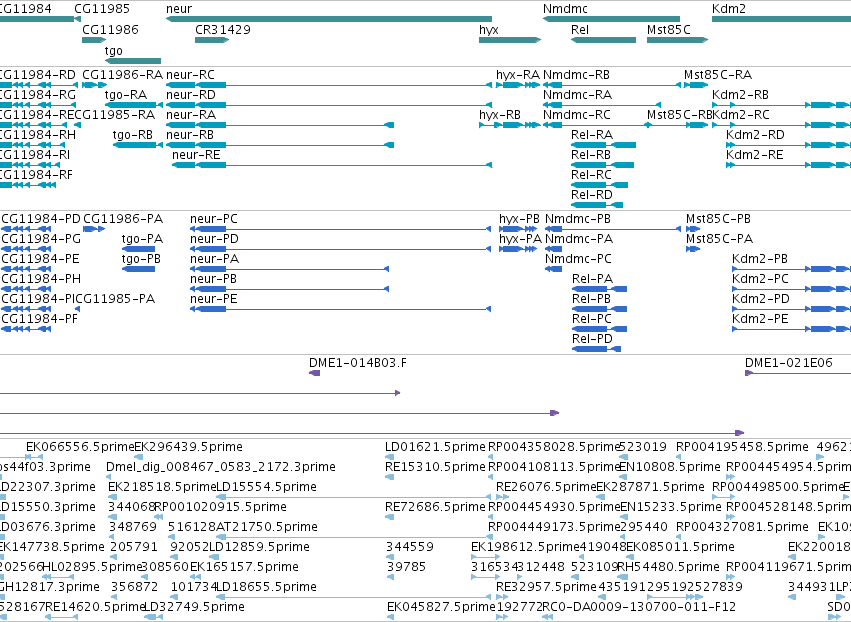
Task: Click protein Mst85C-PB
Action: 693,230
